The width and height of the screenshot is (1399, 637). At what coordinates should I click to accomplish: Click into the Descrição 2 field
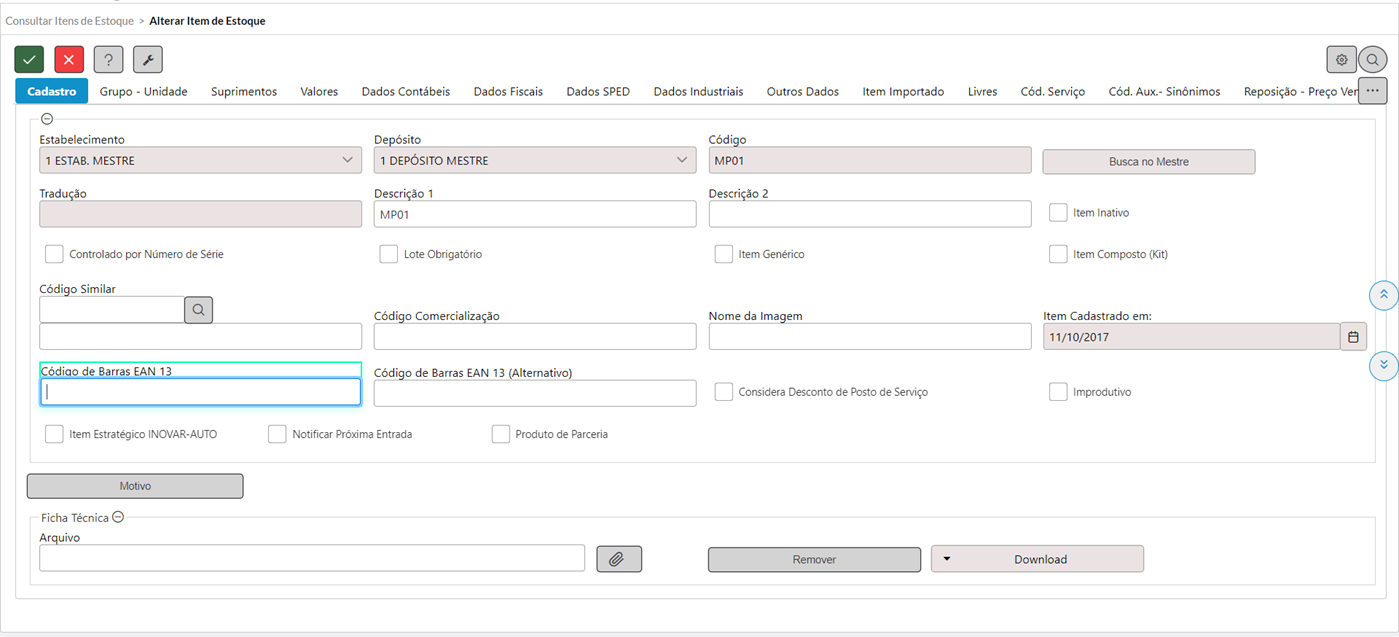click(870, 214)
